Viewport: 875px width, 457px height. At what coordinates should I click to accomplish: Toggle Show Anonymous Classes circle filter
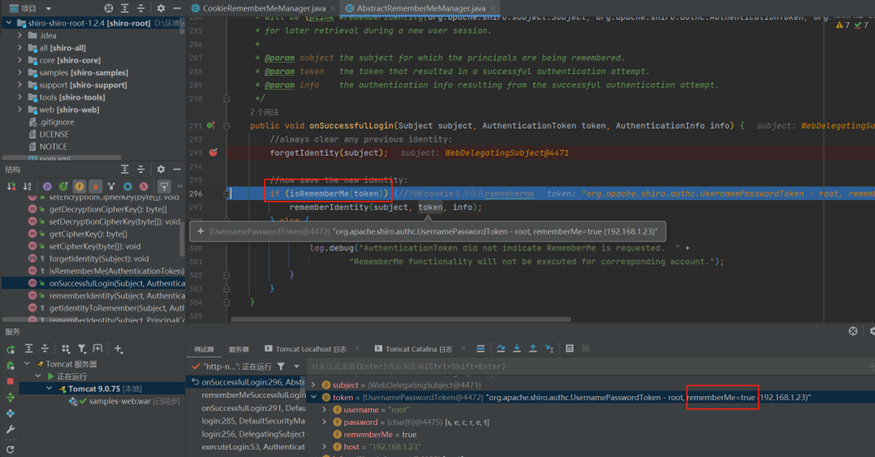[x=128, y=186]
